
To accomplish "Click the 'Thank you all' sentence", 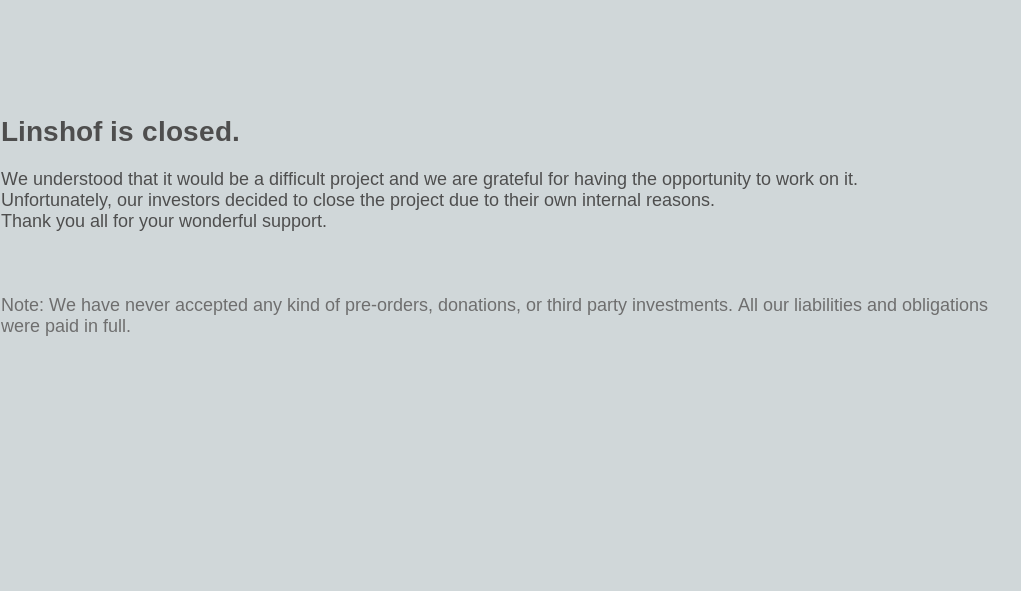I will [163, 221].
